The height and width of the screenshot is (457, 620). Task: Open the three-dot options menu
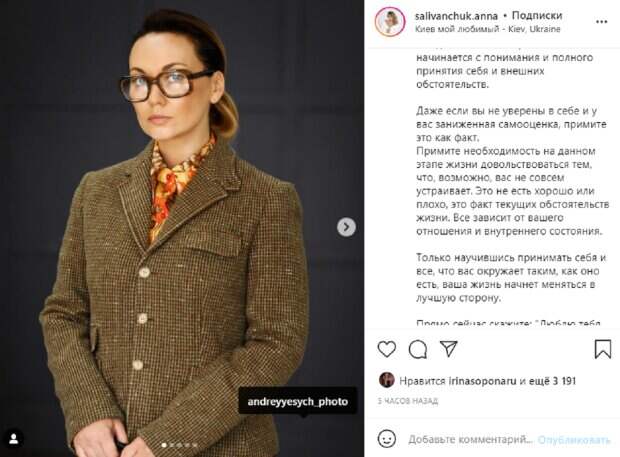point(601,22)
